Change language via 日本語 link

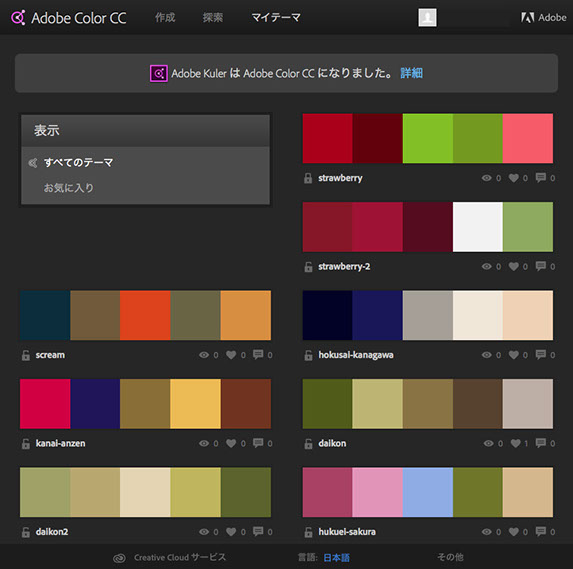coord(337,558)
